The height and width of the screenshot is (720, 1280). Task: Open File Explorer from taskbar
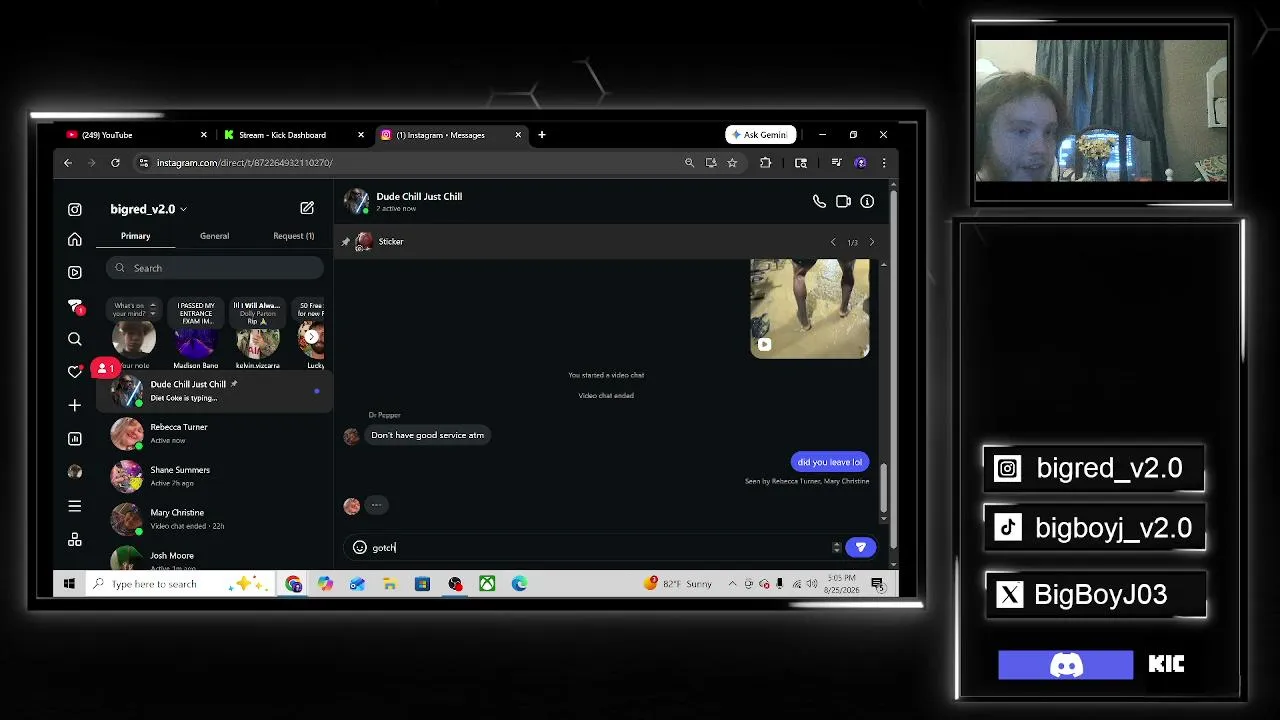pos(390,584)
